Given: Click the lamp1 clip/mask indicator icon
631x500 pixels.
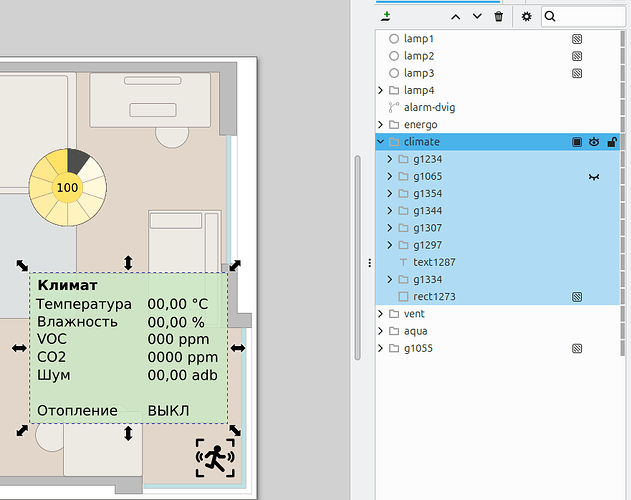Looking at the screenshot, I should click(577, 39).
